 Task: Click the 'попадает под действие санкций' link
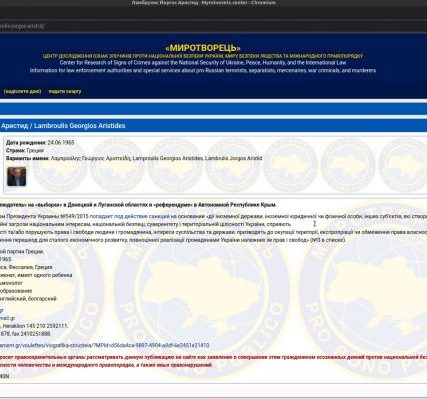pos(130,216)
